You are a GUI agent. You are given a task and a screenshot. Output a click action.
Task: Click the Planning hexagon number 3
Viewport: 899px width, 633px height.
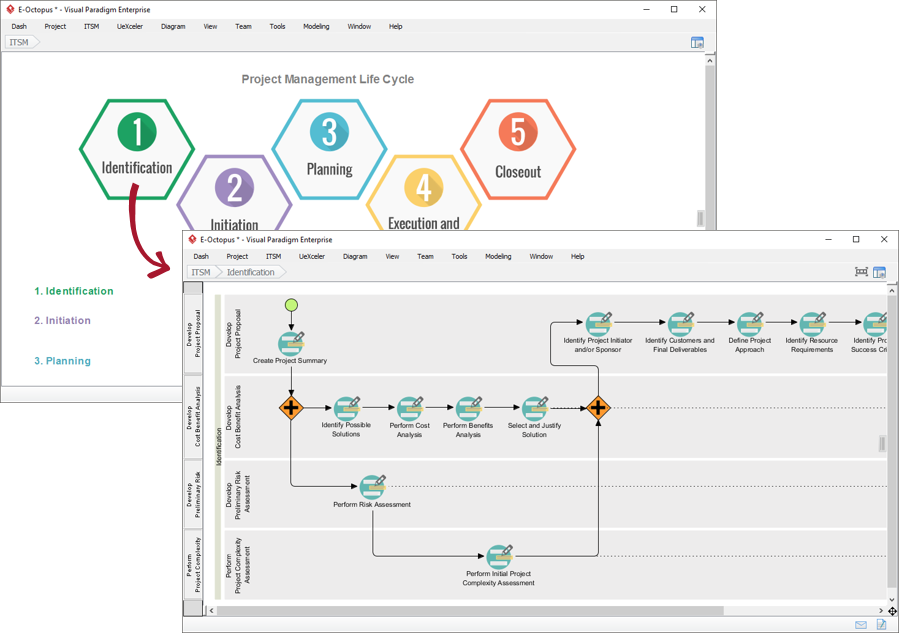tap(329, 149)
